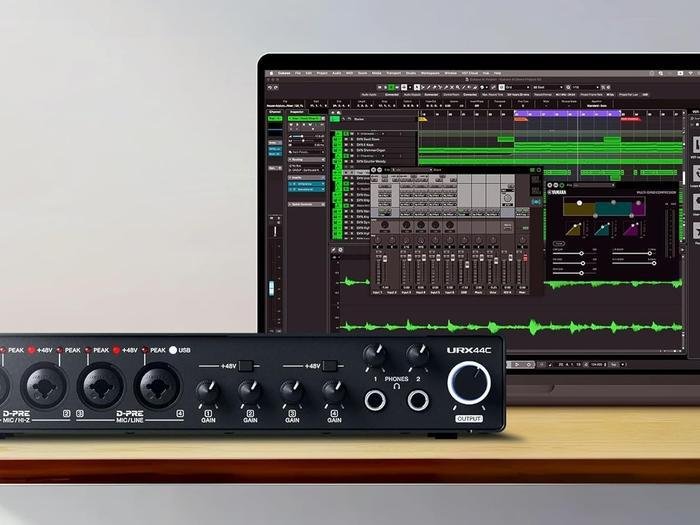The width and height of the screenshot is (700, 525).
Task: Switch to the Channel tab
Action: 276,112
